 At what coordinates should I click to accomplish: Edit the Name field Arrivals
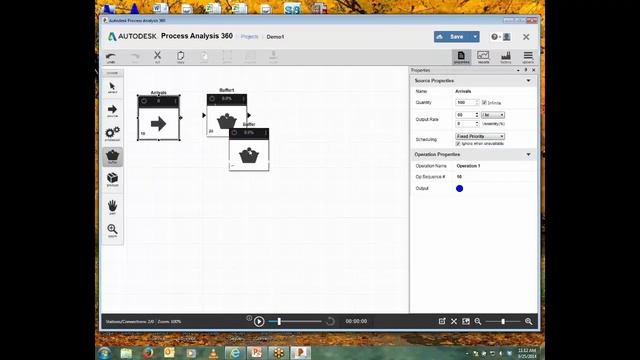click(463, 91)
